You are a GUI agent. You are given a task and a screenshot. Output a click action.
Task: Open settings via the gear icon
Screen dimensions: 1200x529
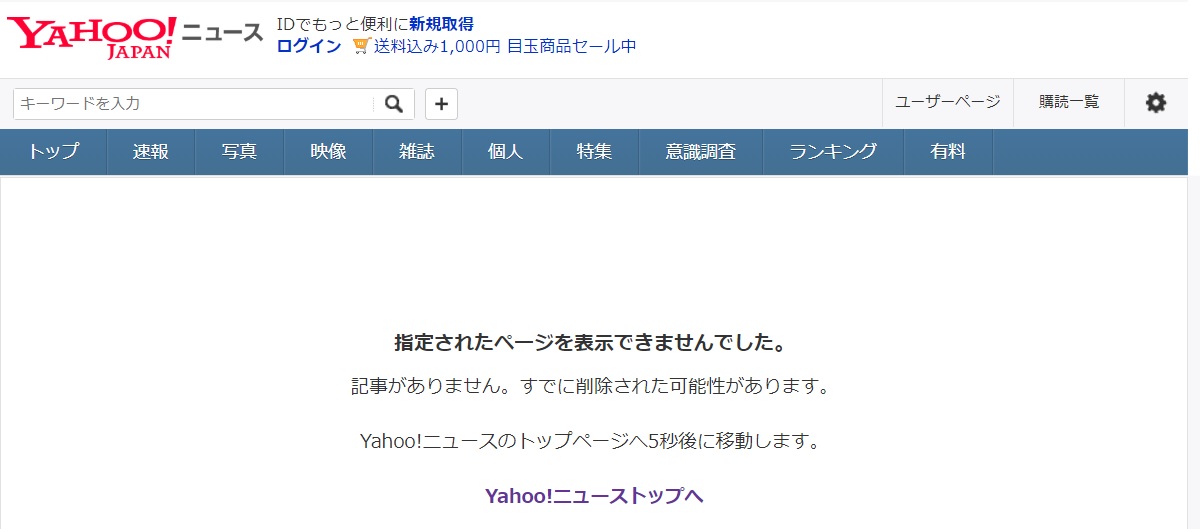click(1155, 103)
